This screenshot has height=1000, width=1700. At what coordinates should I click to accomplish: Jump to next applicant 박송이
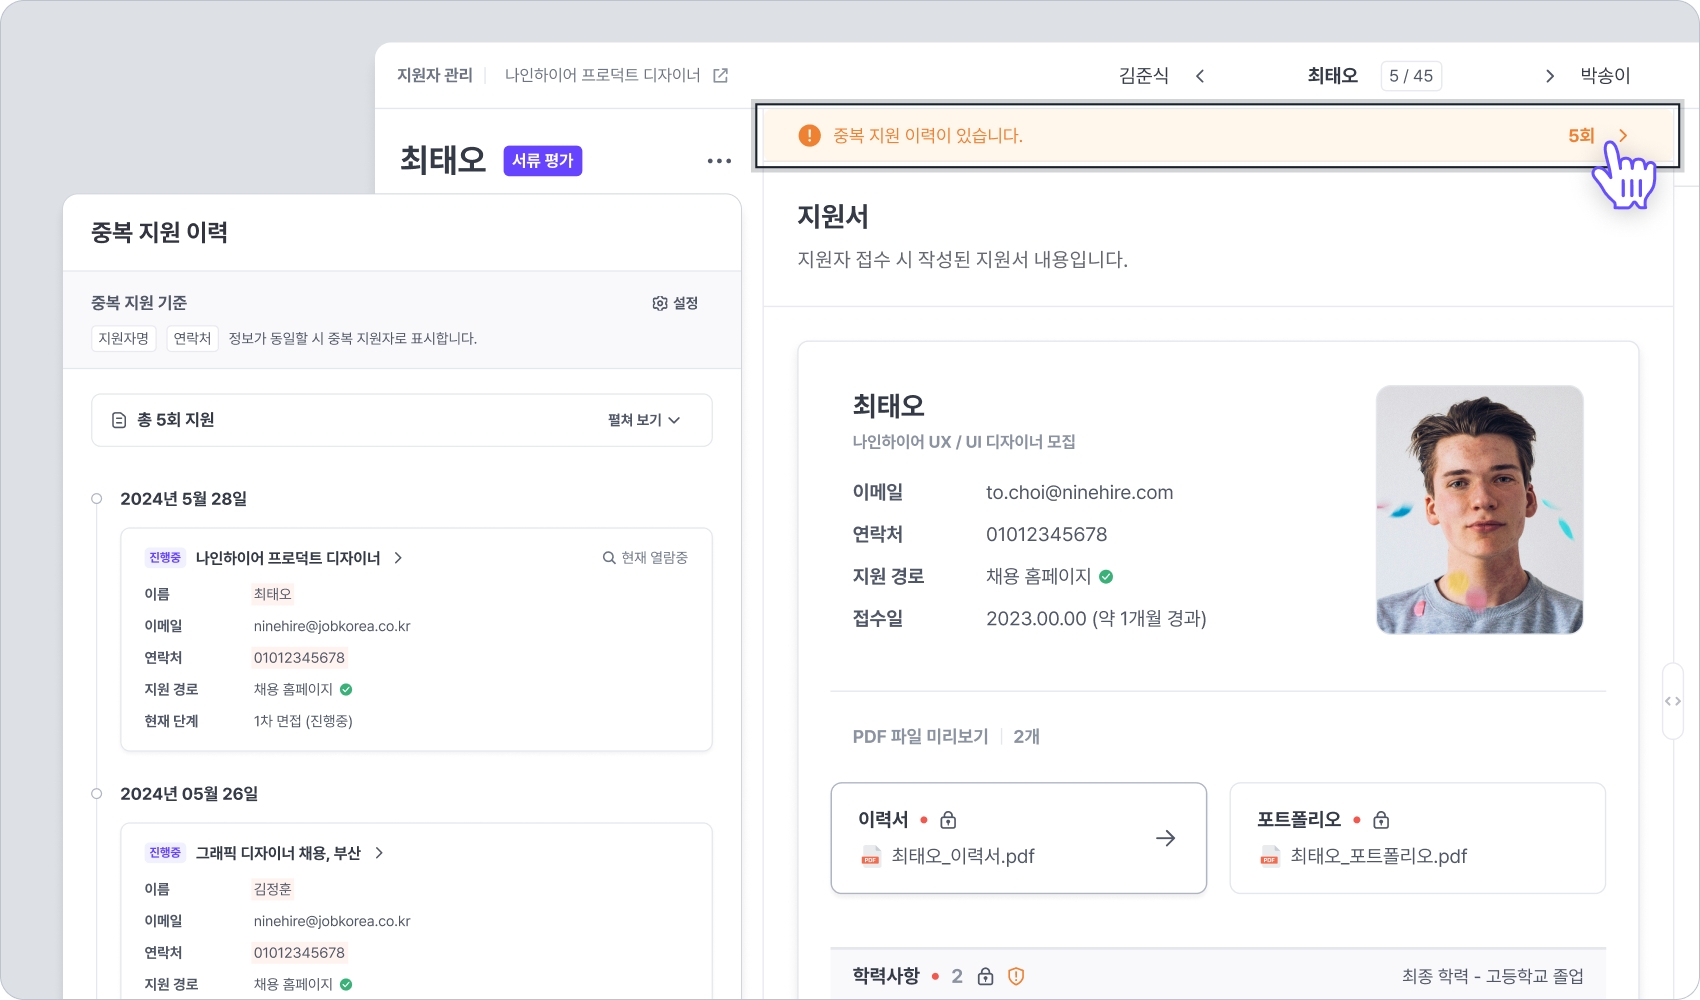[x=1605, y=76]
